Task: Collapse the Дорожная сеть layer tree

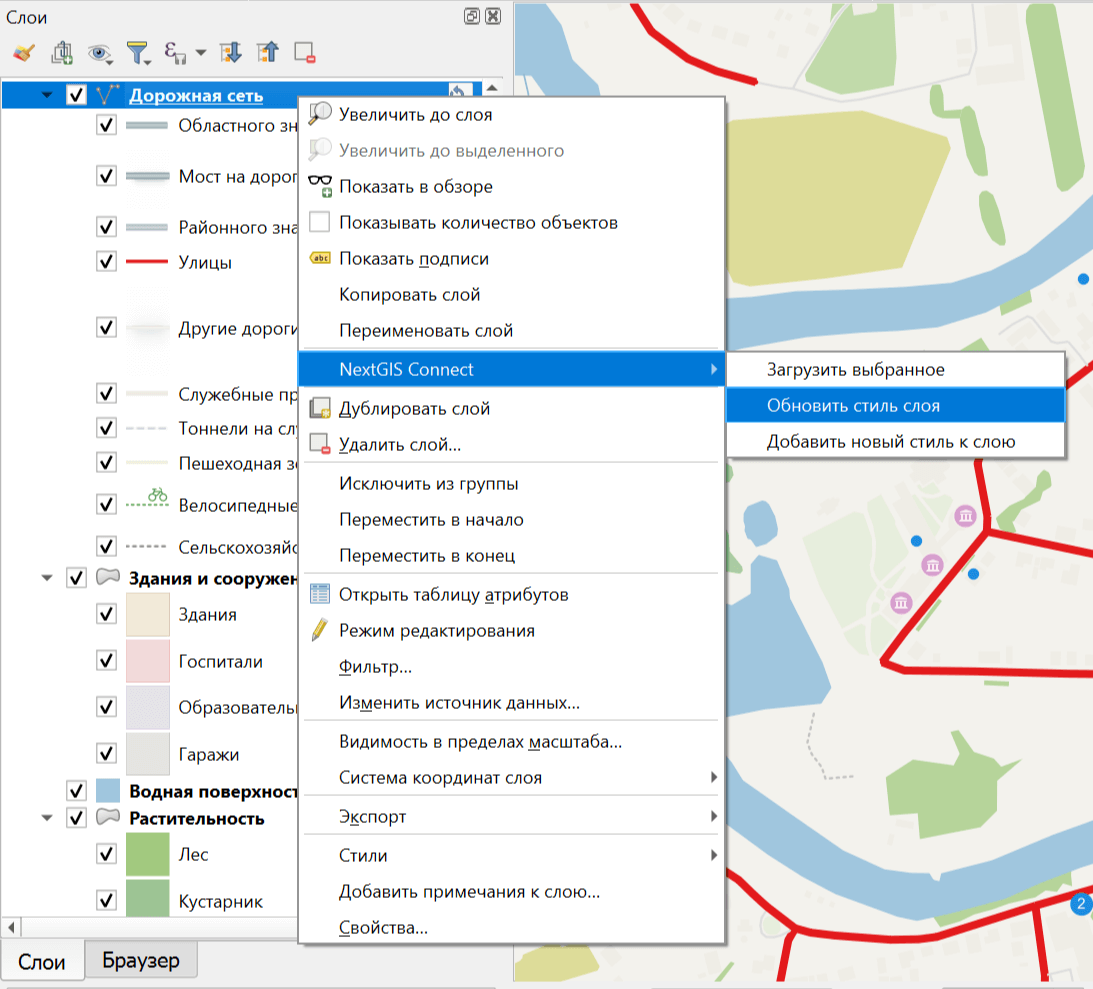Action: pos(47,96)
